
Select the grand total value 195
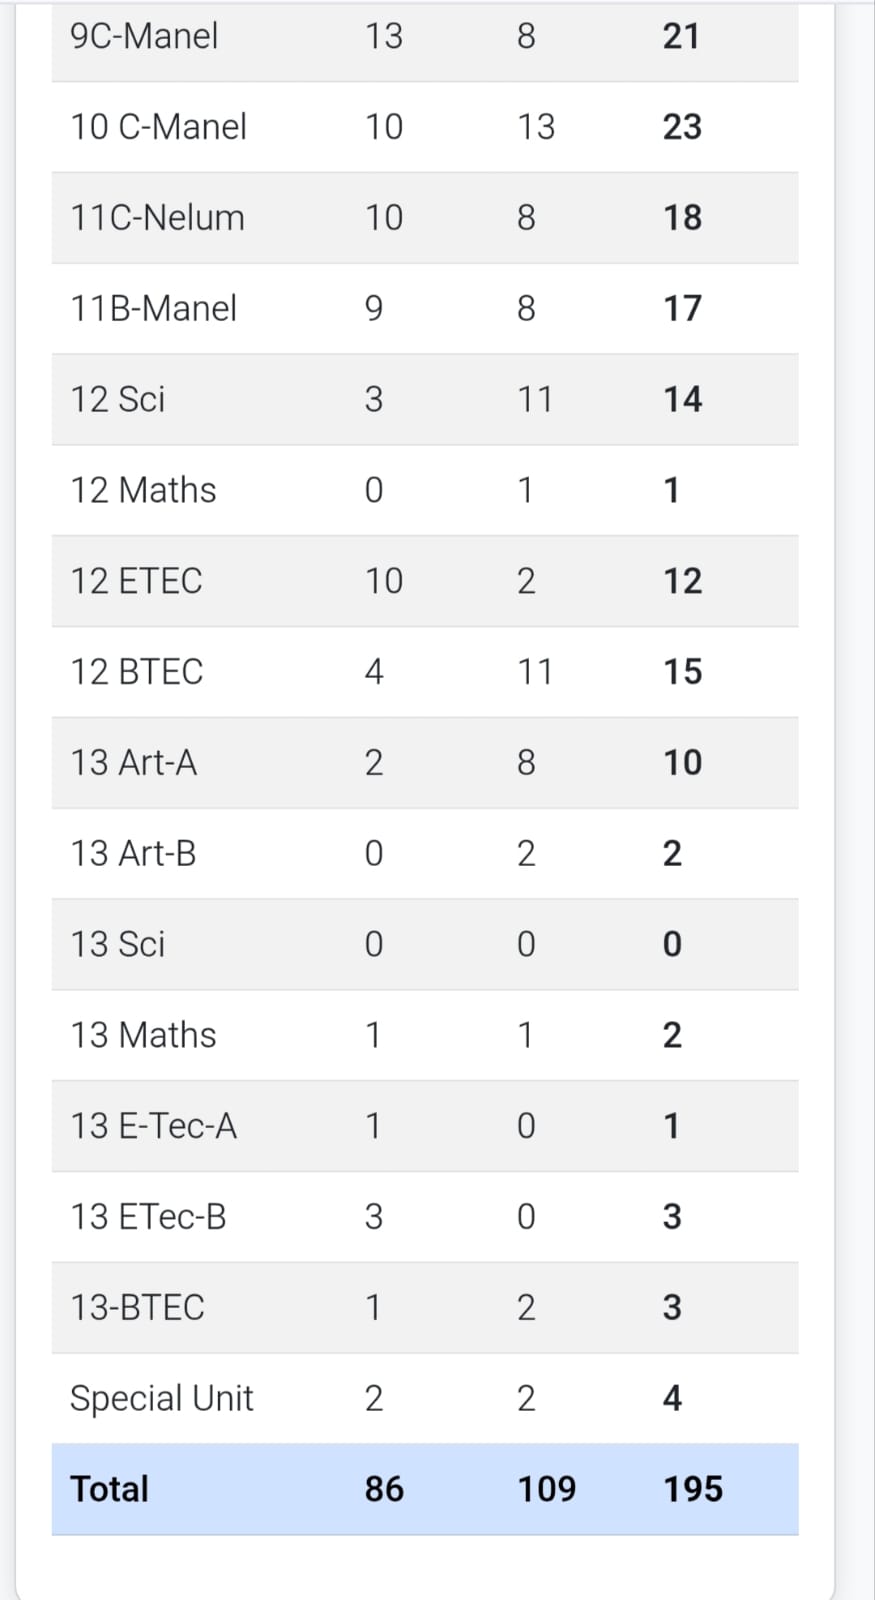(693, 1489)
